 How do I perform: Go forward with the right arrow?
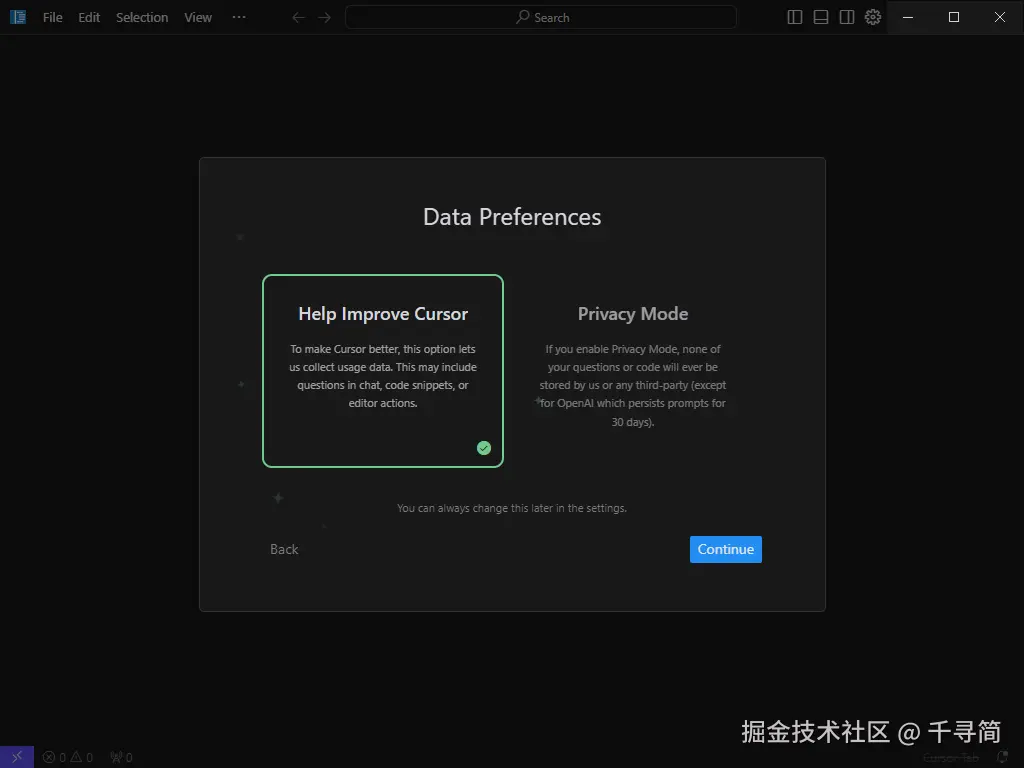coord(325,18)
